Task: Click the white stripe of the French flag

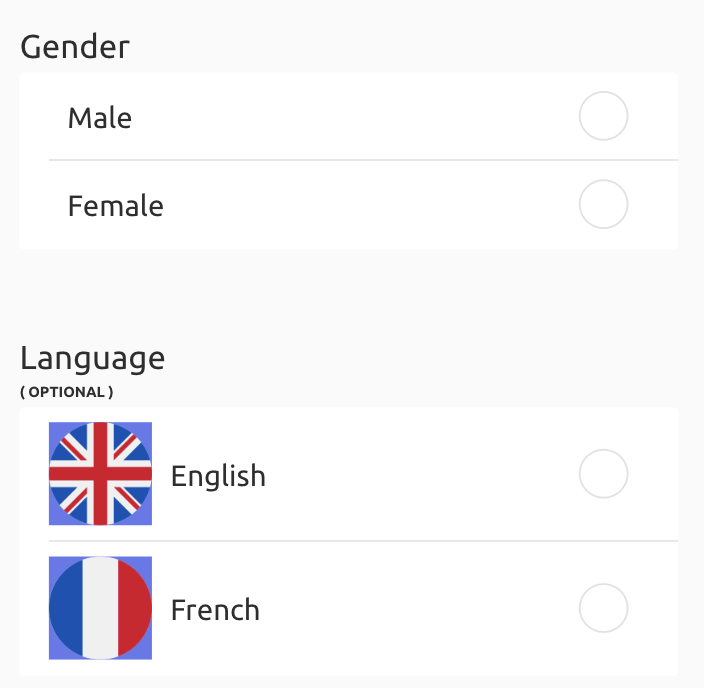Action: pyautogui.click(x=100, y=608)
